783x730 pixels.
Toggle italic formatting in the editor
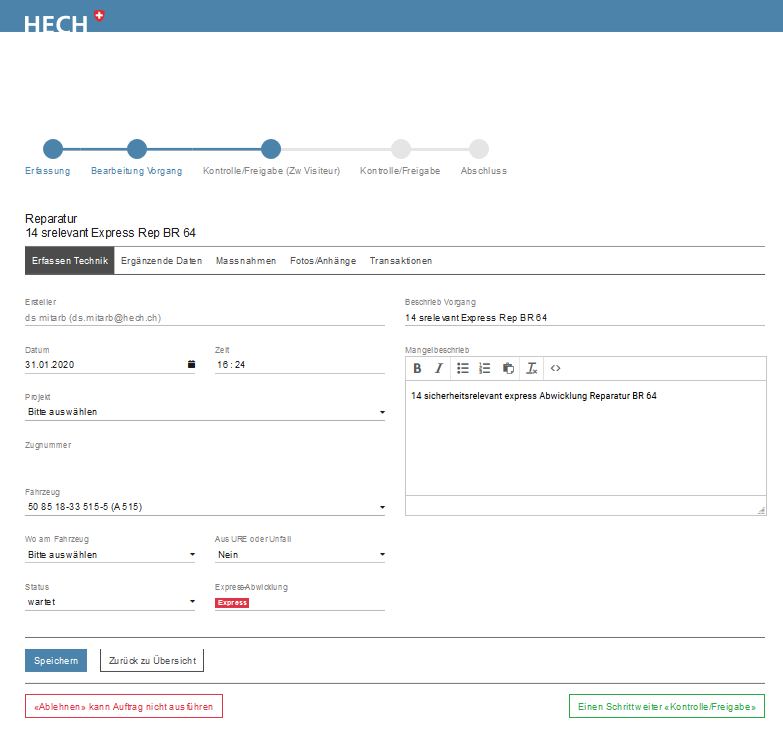point(438,368)
